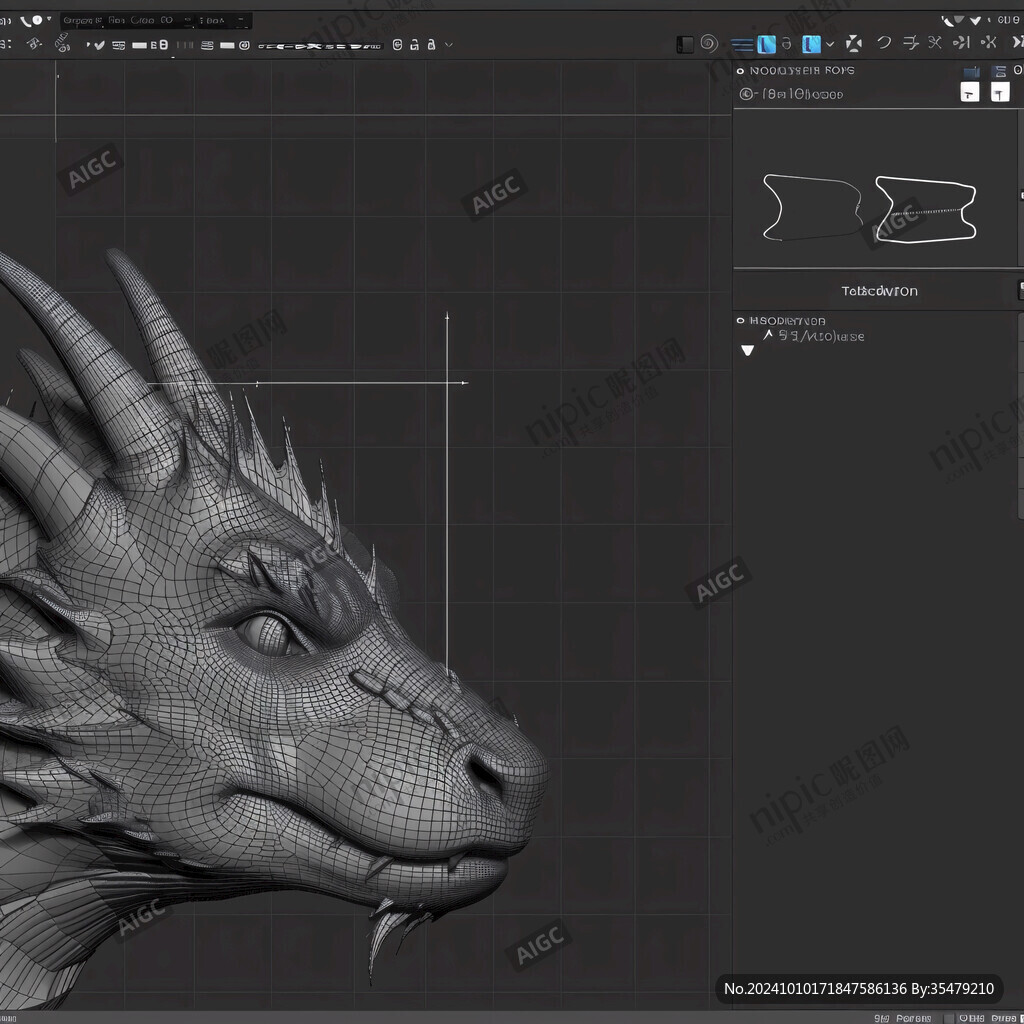Click the white bar button before the EB icon
This screenshot has height=1024, width=1024.
tap(139, 45)
